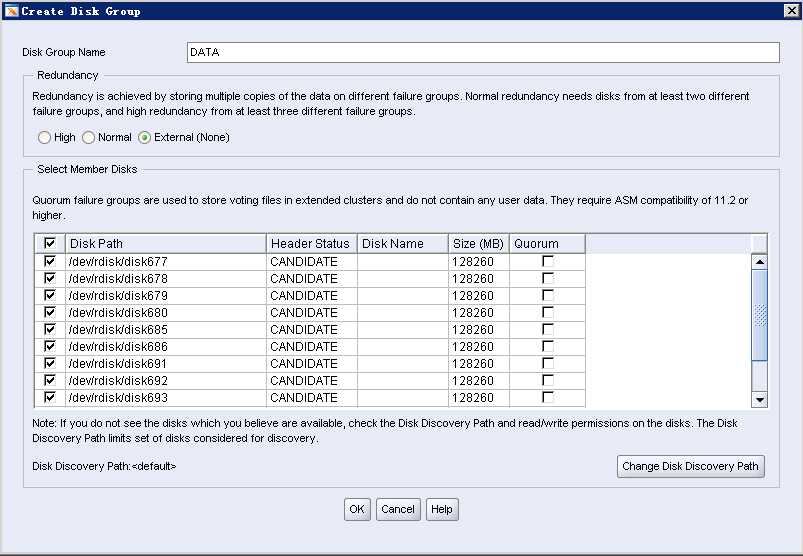803x556 pixels.
Task: Uncheck disk /dev/rdisk/disk693
Action: click(50, 397)
